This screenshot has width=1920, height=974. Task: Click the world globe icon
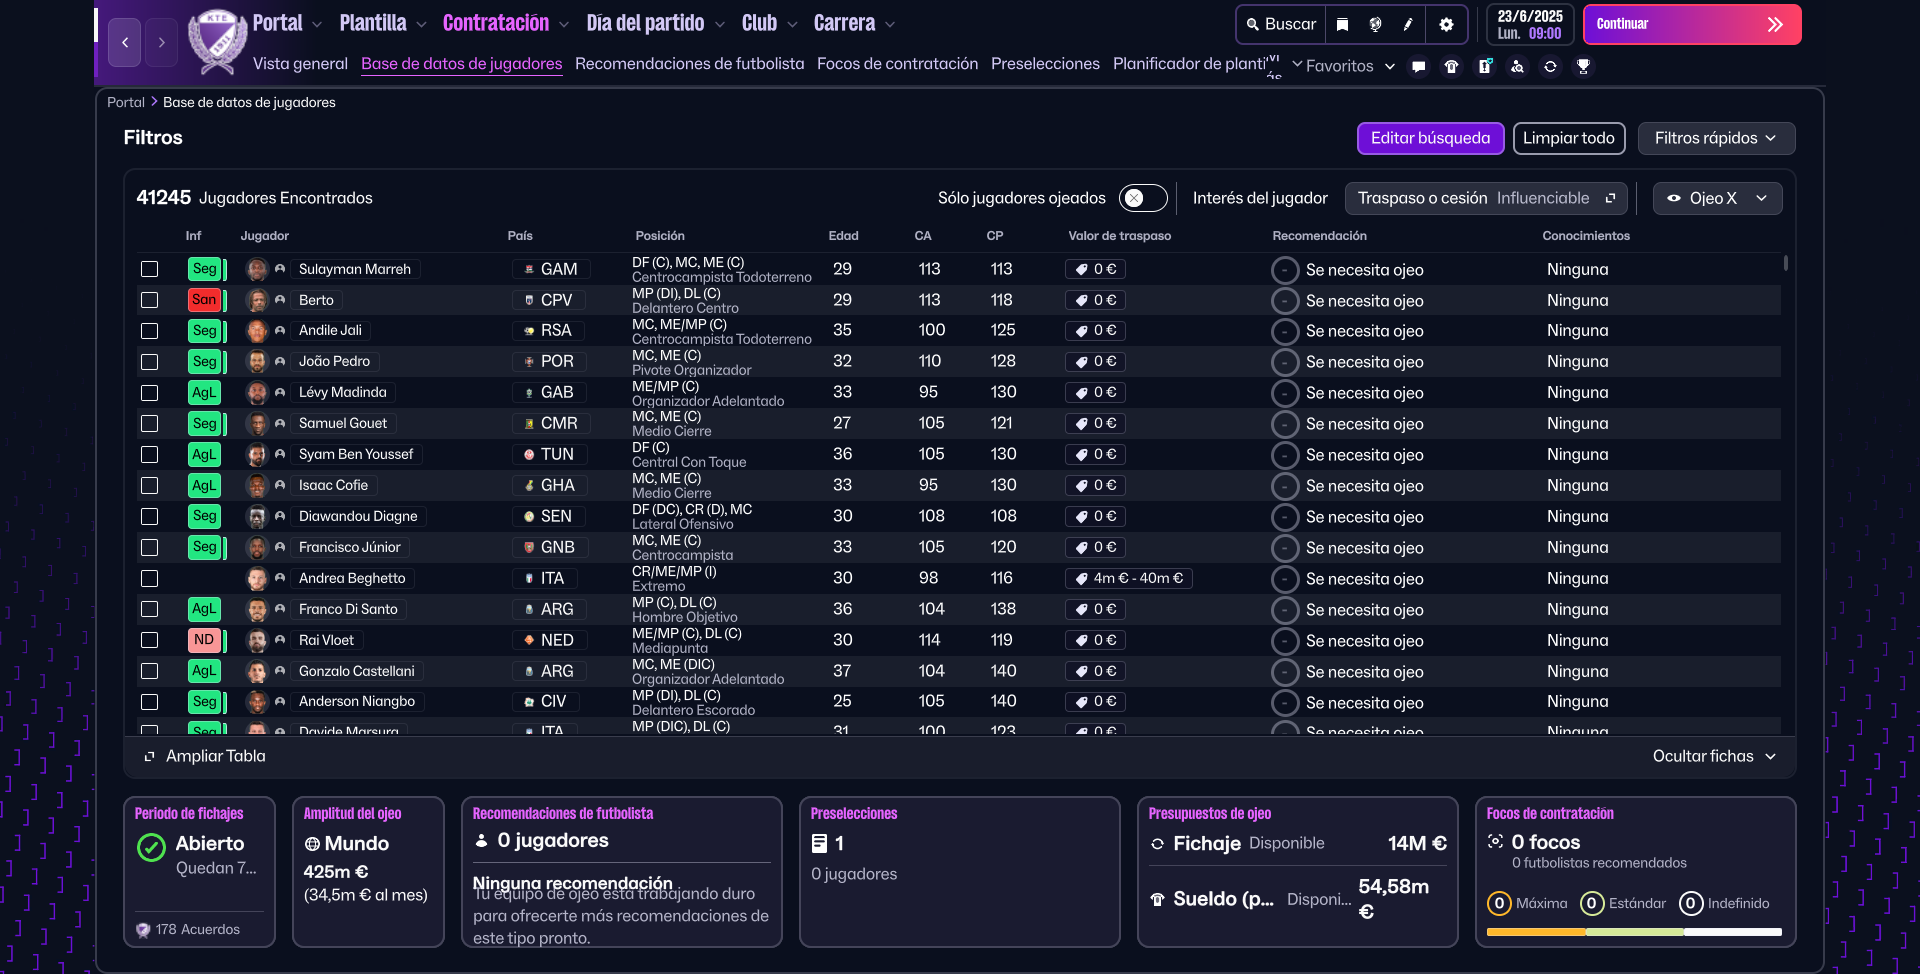click(x=1376, y=25)
